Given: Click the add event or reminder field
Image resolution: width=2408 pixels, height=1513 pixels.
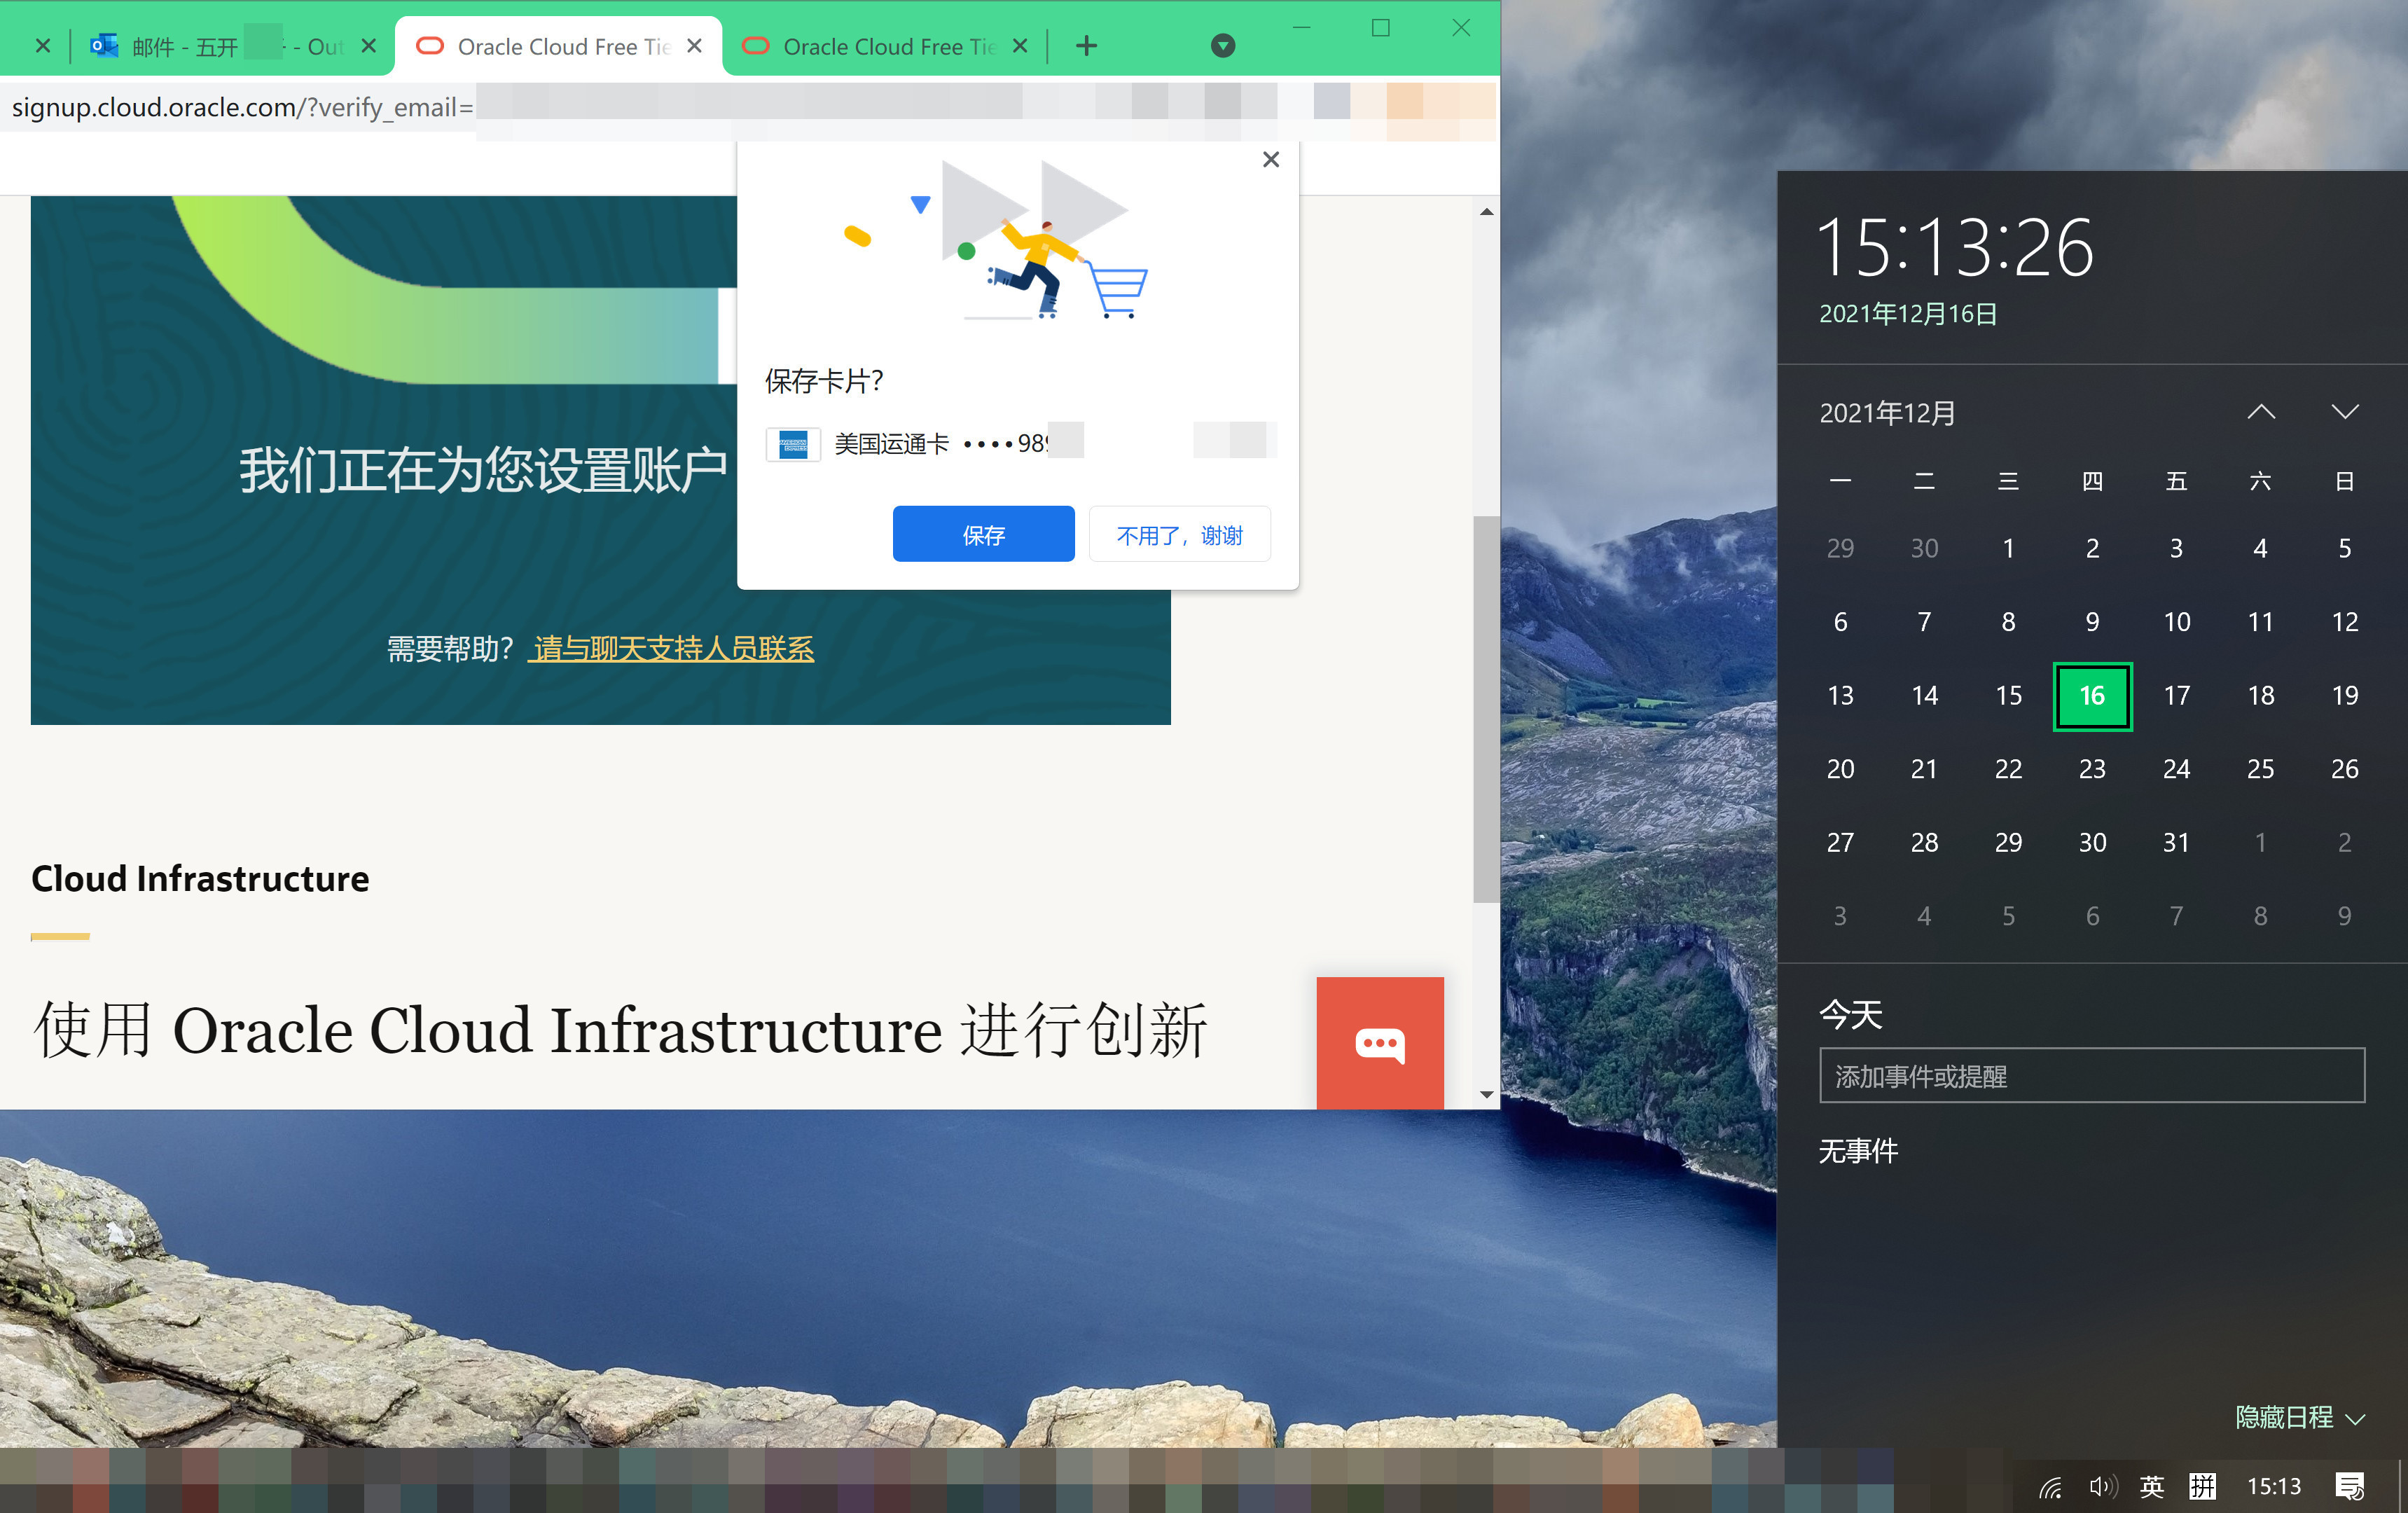Looking at the screenshot, I should pos(2091,1076).
